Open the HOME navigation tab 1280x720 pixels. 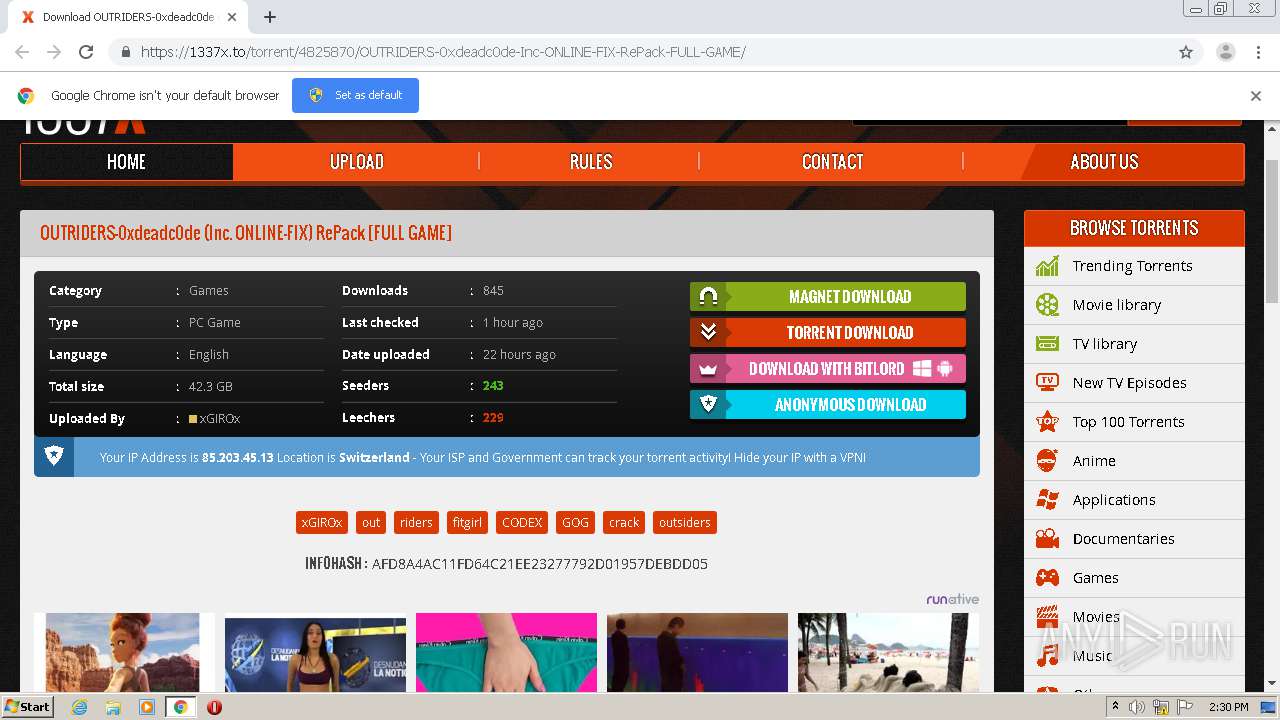[126, 162]
